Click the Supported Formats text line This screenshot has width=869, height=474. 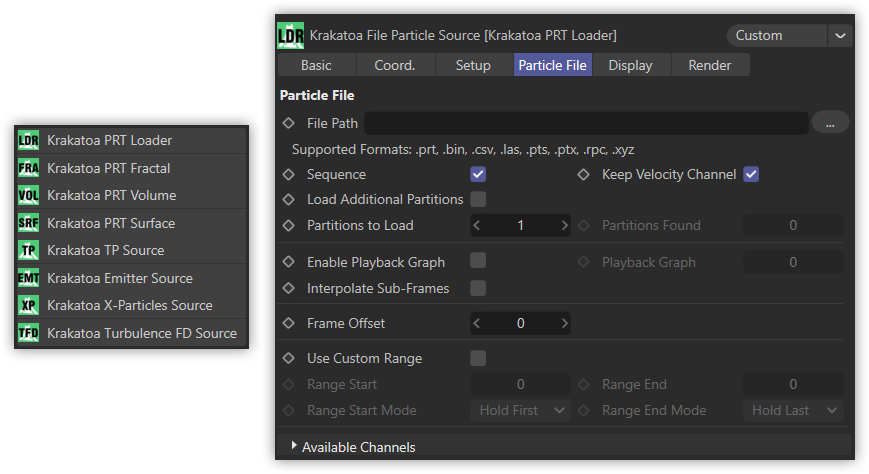[x=463, y=150]
